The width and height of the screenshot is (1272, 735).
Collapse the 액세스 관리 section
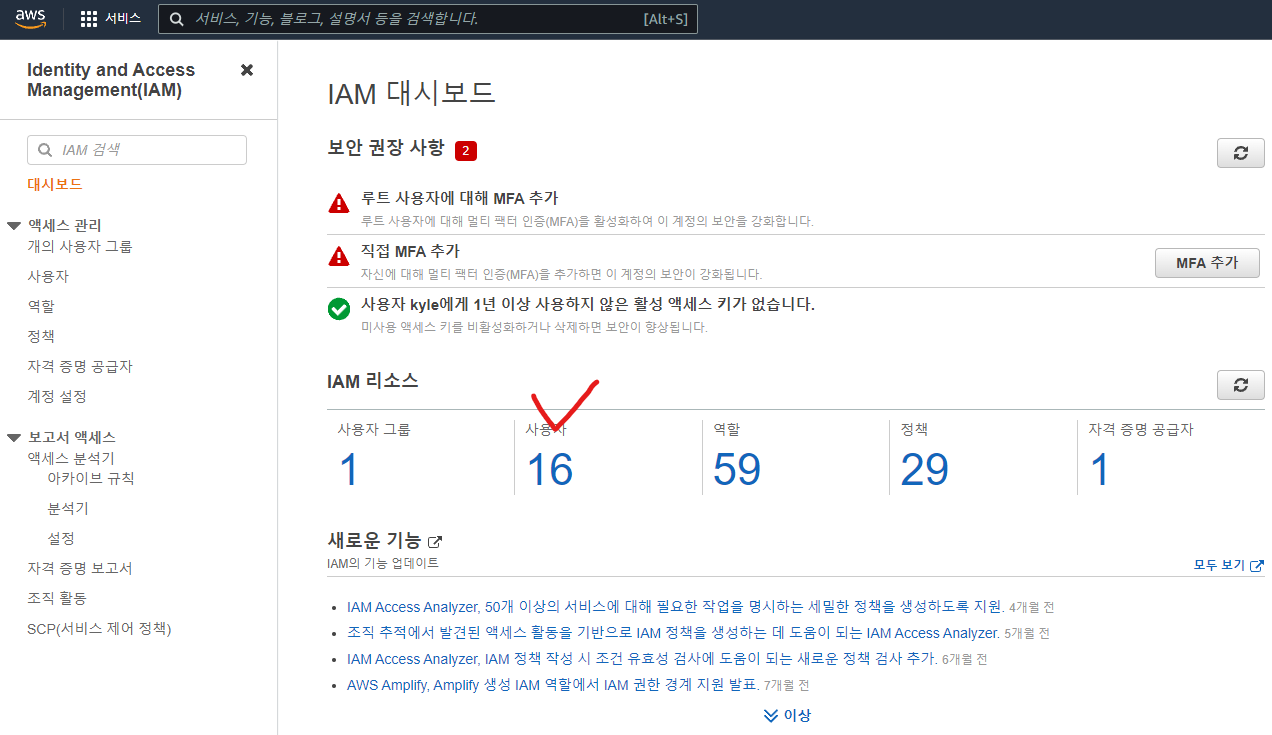[14, 226]
